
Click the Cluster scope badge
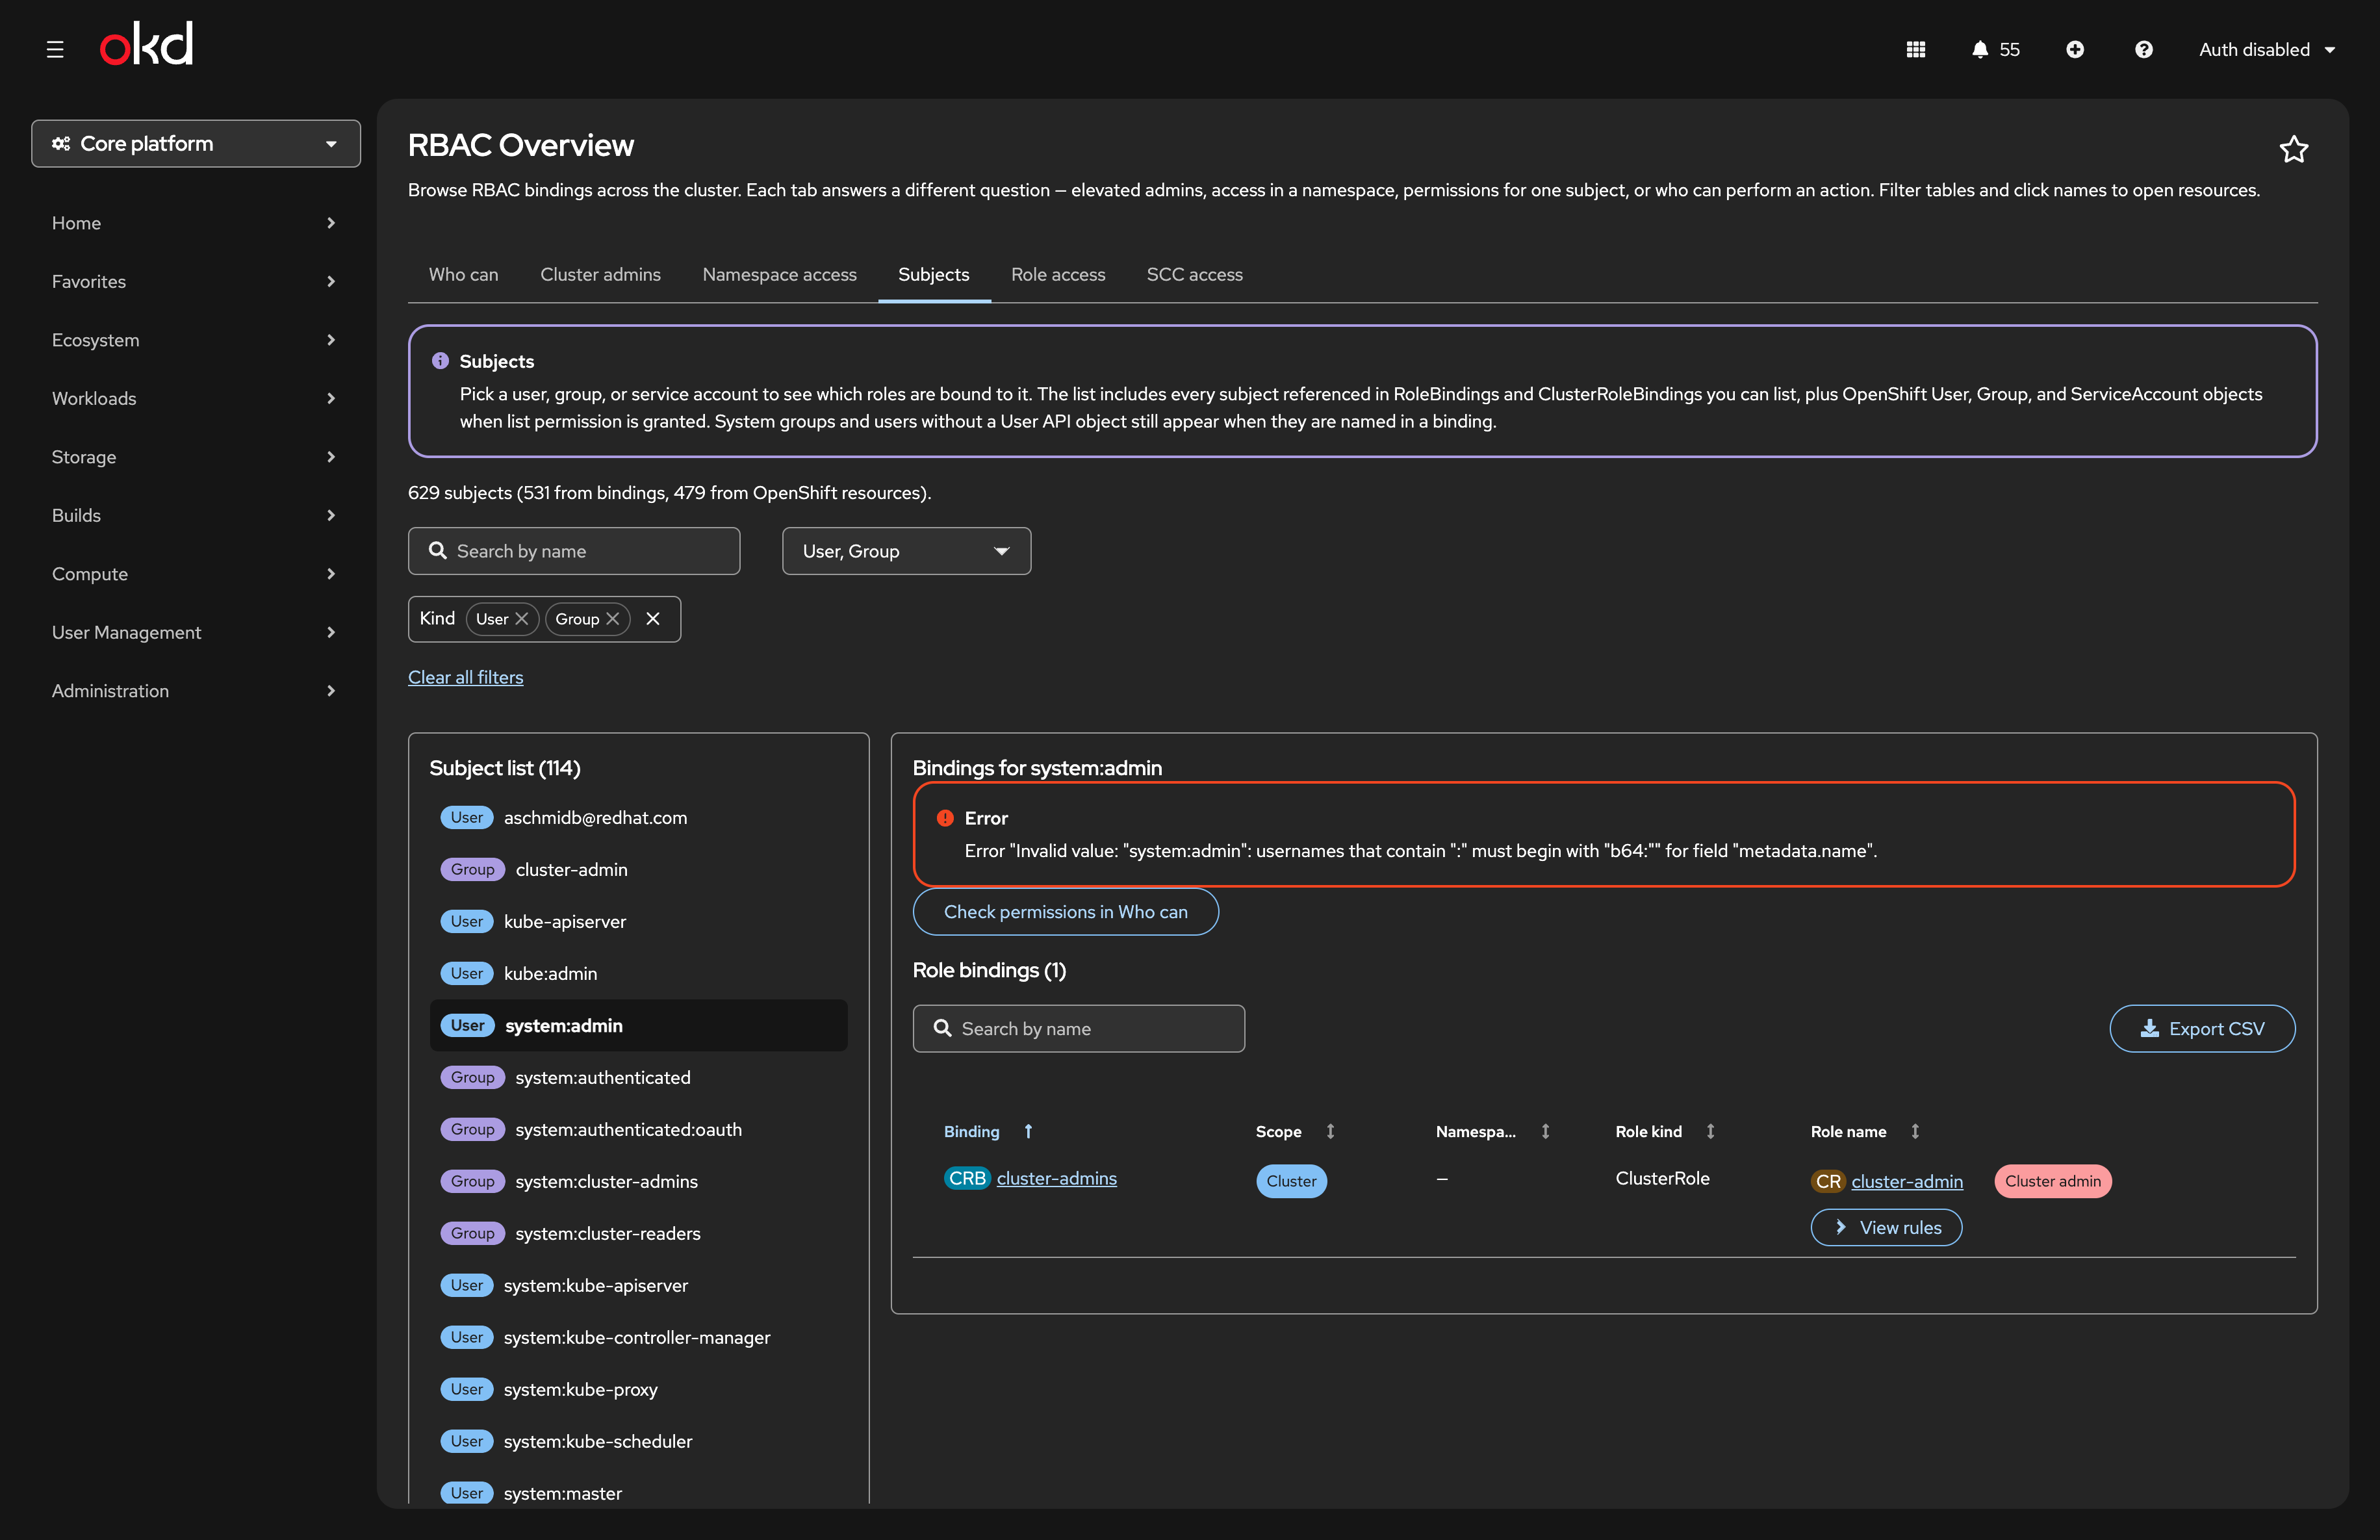click(x=1291, y=1181)
